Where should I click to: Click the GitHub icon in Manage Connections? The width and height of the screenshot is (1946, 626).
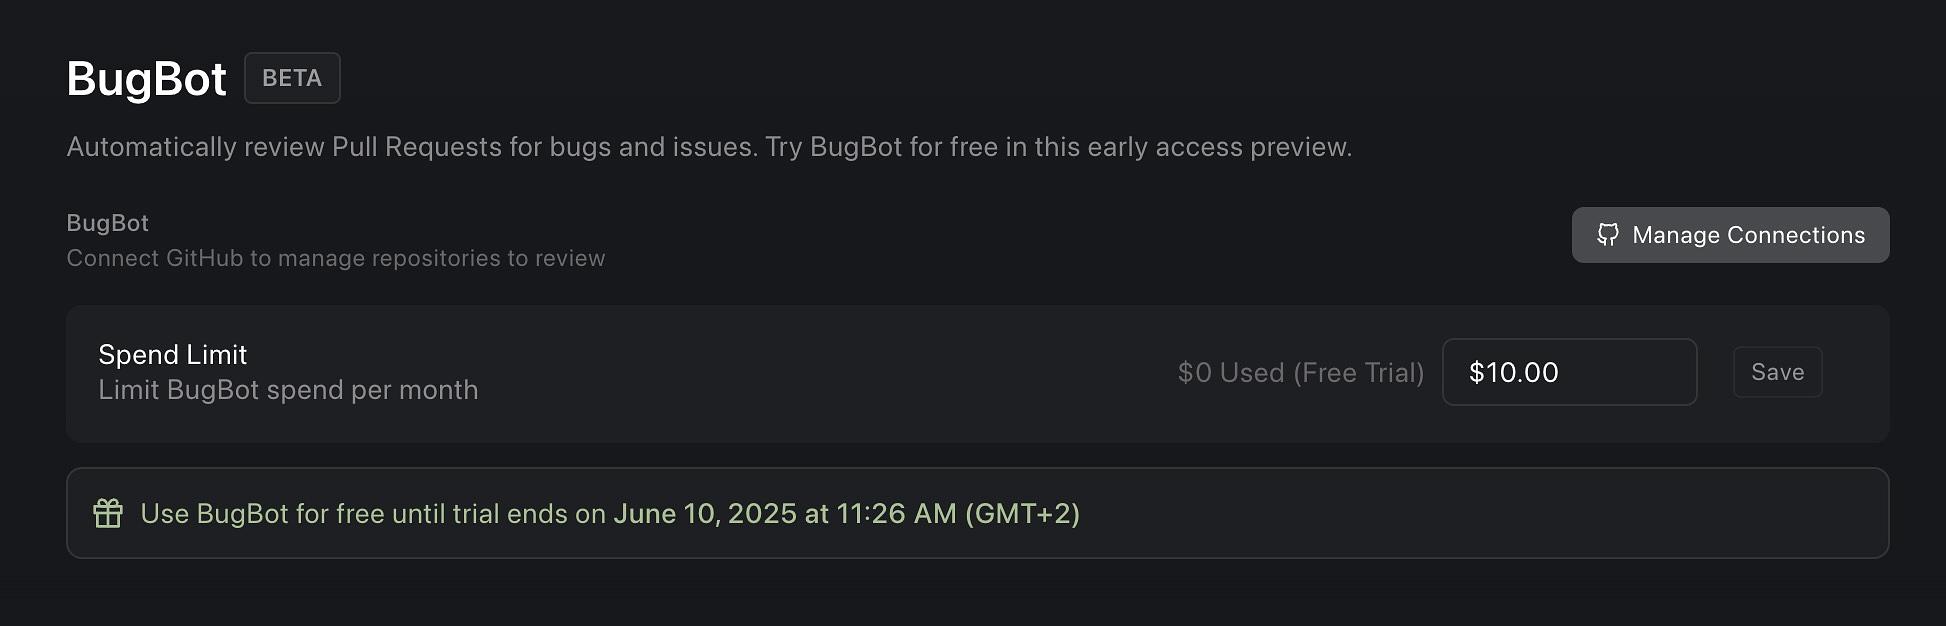click(x=1608, y=235)
